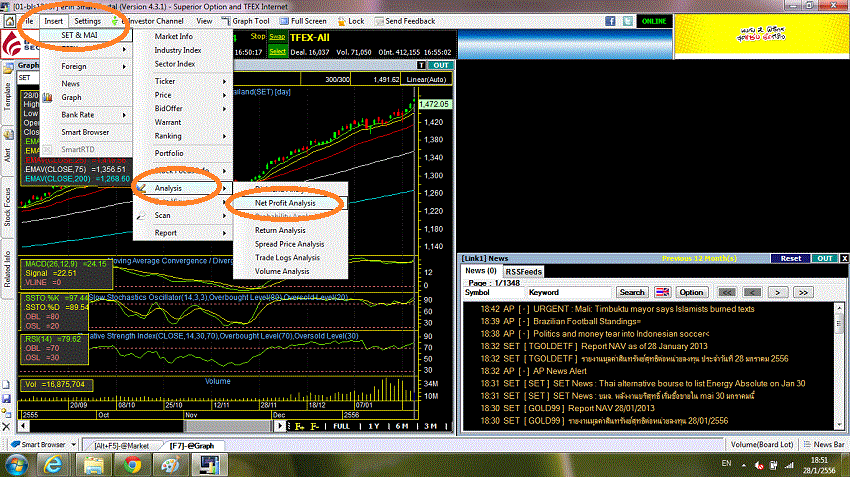Open the Timbuktu mayor URGENT news headline
Screen dimensions: 850x477
coord(643,309)
